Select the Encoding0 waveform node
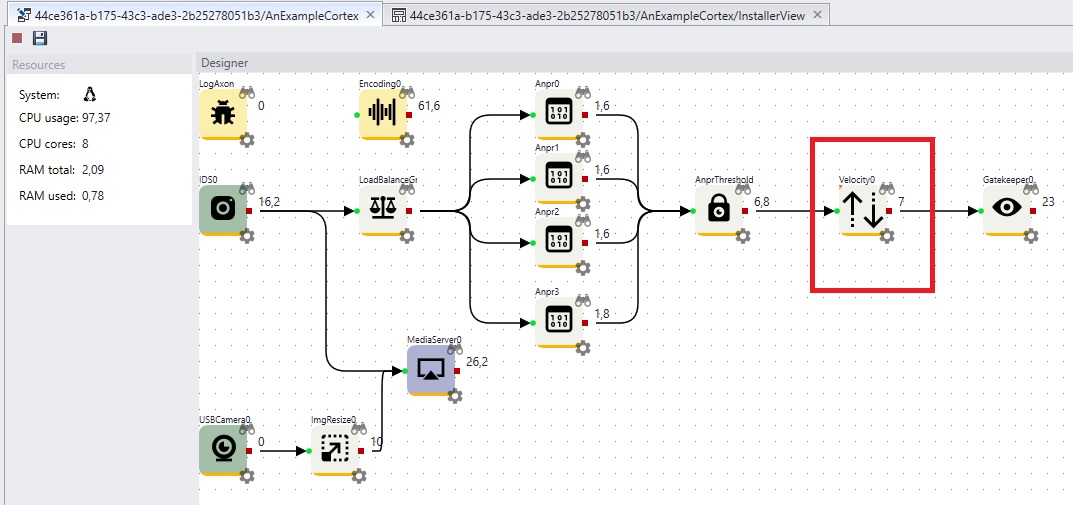Screen dimensions: 1073x505 pyautogui.click(x=383, y=114)
